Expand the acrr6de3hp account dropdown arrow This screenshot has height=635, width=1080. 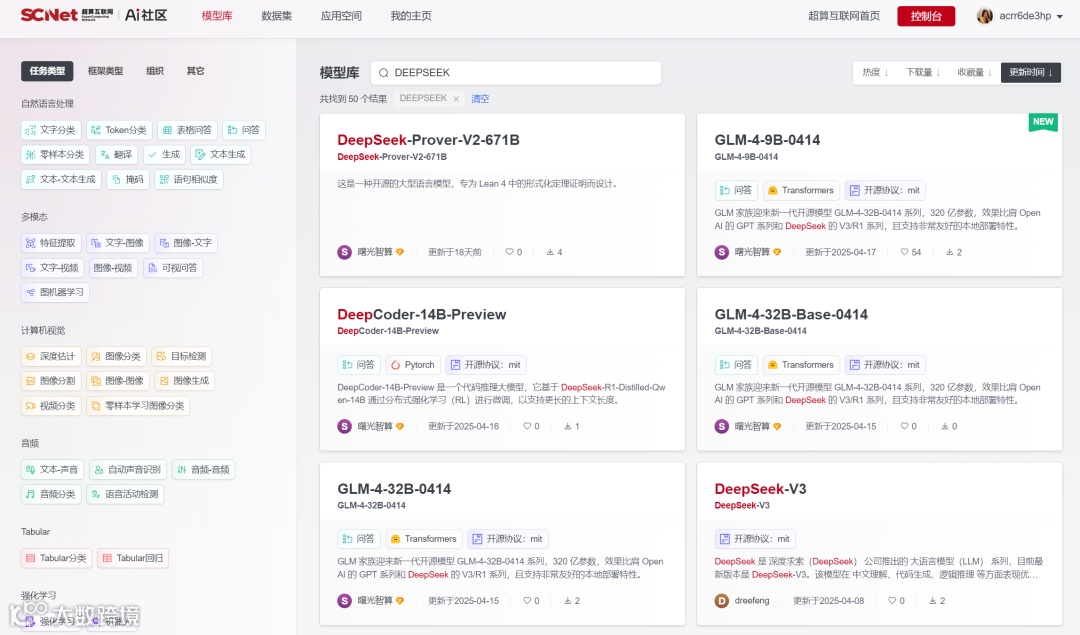(1059, 16)
